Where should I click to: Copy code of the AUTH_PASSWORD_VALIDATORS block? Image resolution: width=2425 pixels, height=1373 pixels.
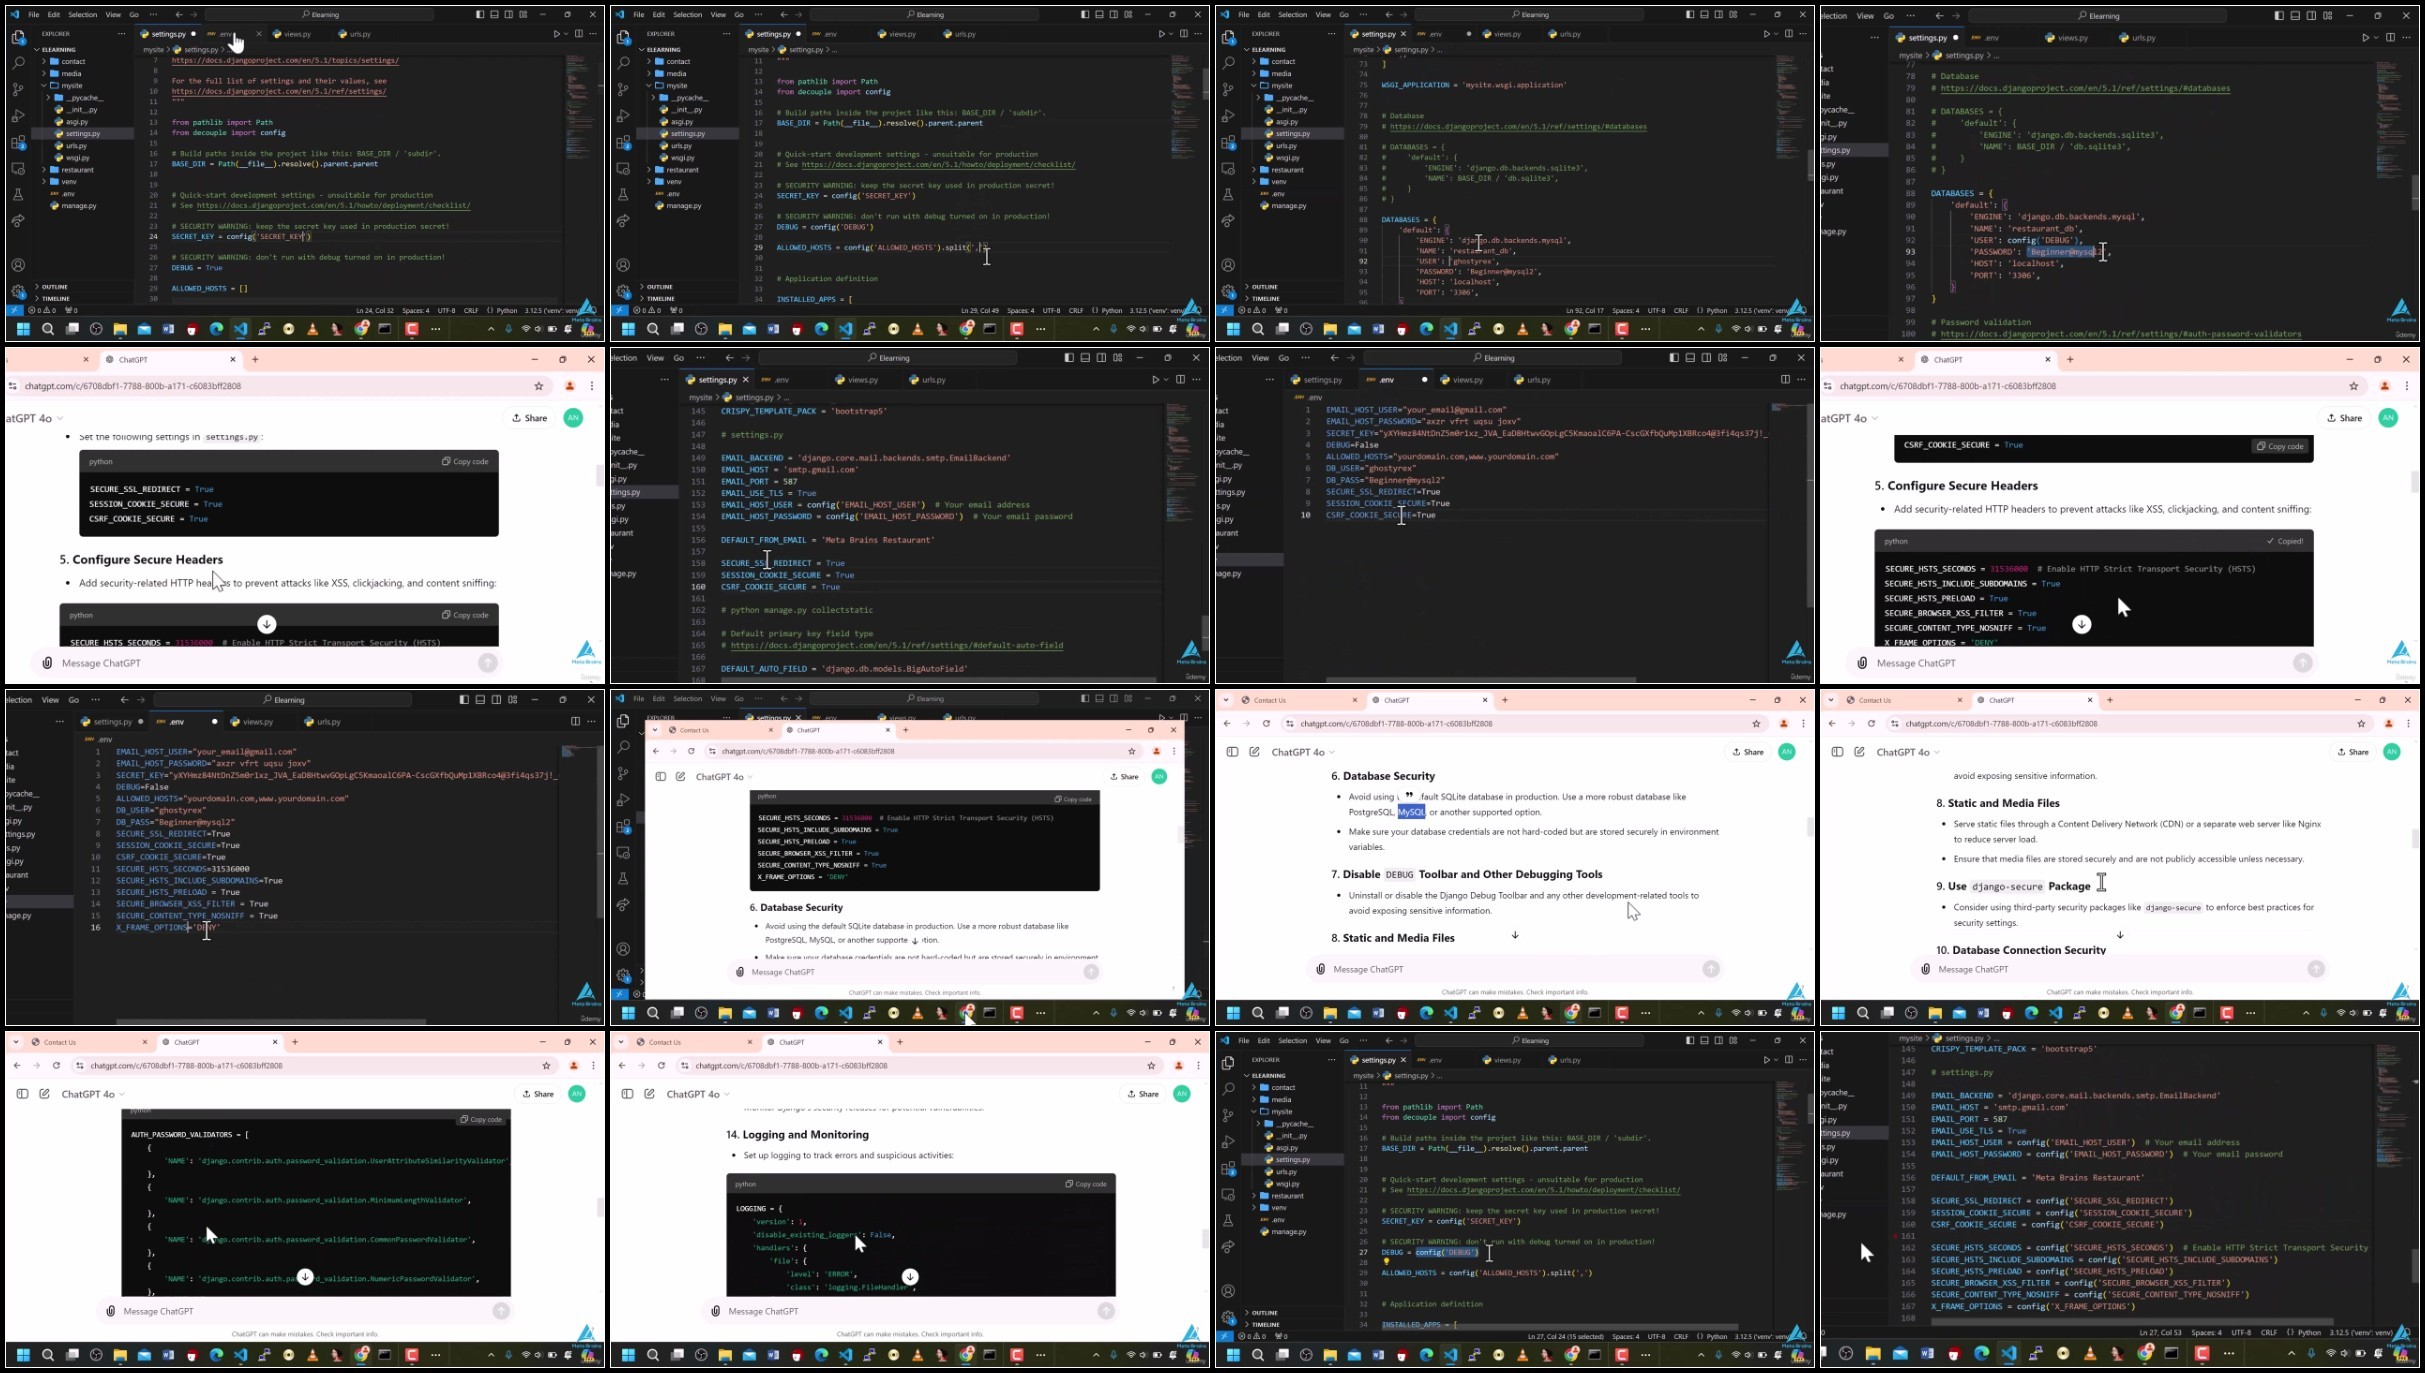[x=480, y=1120]
